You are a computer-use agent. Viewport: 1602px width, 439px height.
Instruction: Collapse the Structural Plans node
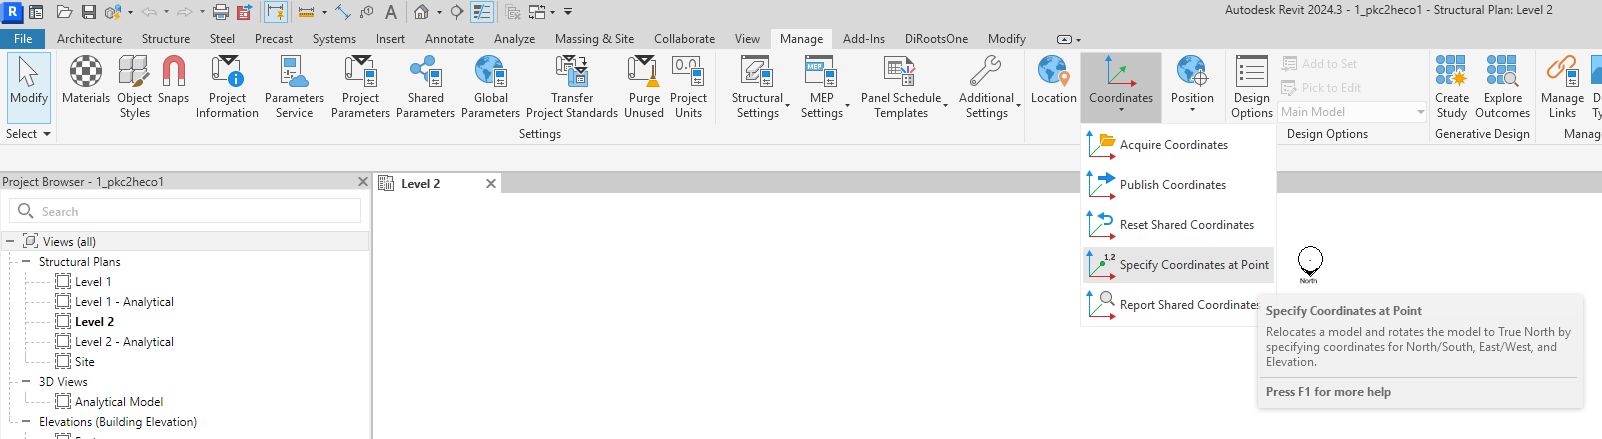coord(26,261)
